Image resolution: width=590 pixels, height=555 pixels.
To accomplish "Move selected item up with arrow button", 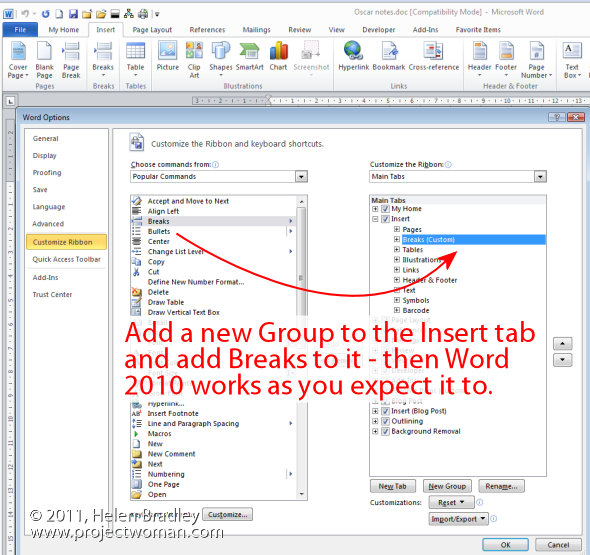I will [x=563, y=344].
